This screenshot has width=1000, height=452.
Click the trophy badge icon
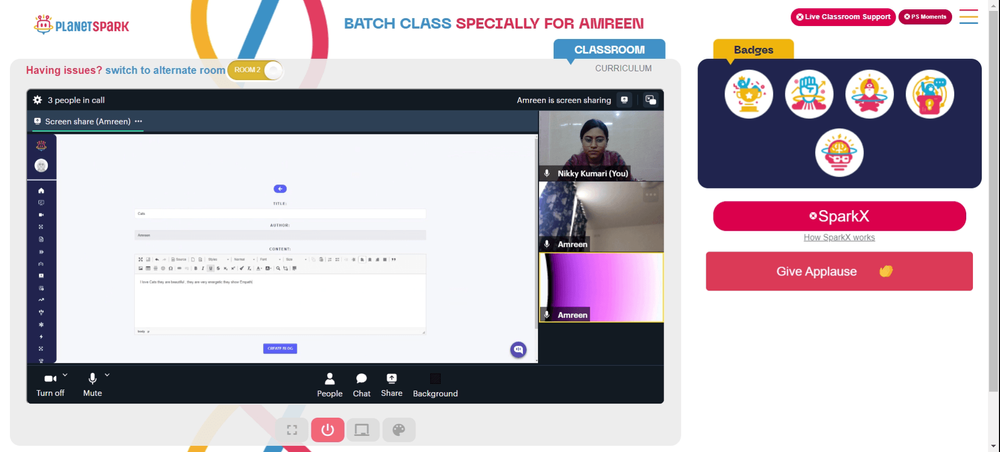749,94
